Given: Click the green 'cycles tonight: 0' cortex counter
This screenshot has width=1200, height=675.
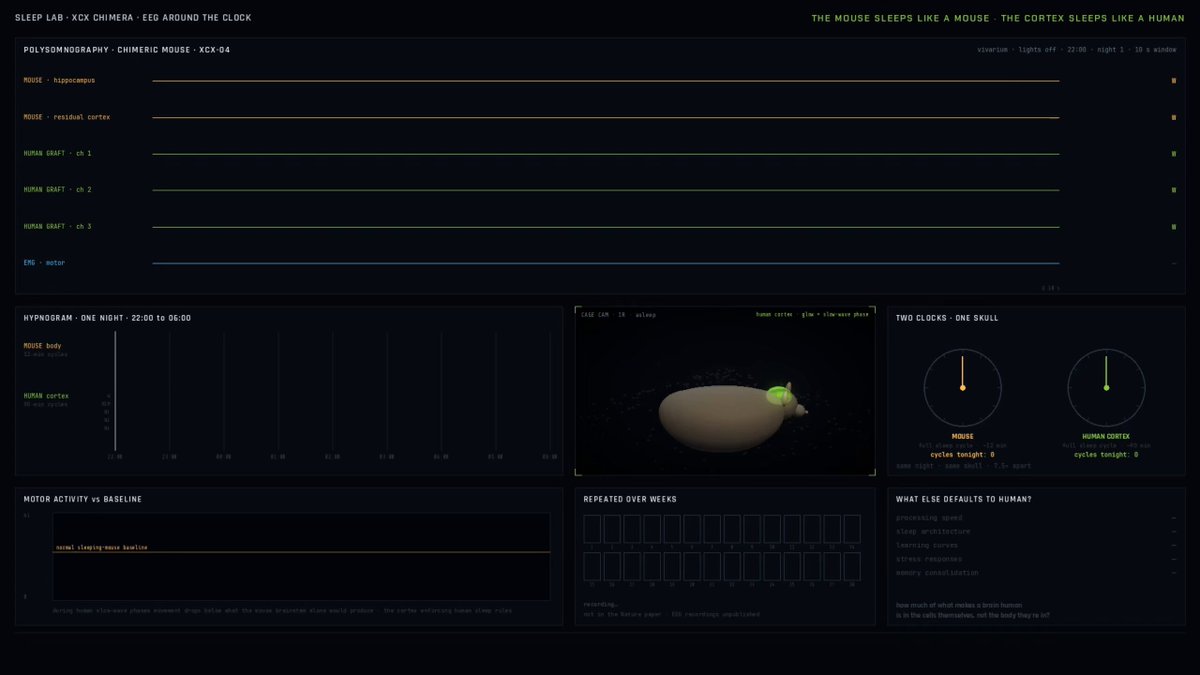Looking at the screenshot, I should pos(1106,455).
